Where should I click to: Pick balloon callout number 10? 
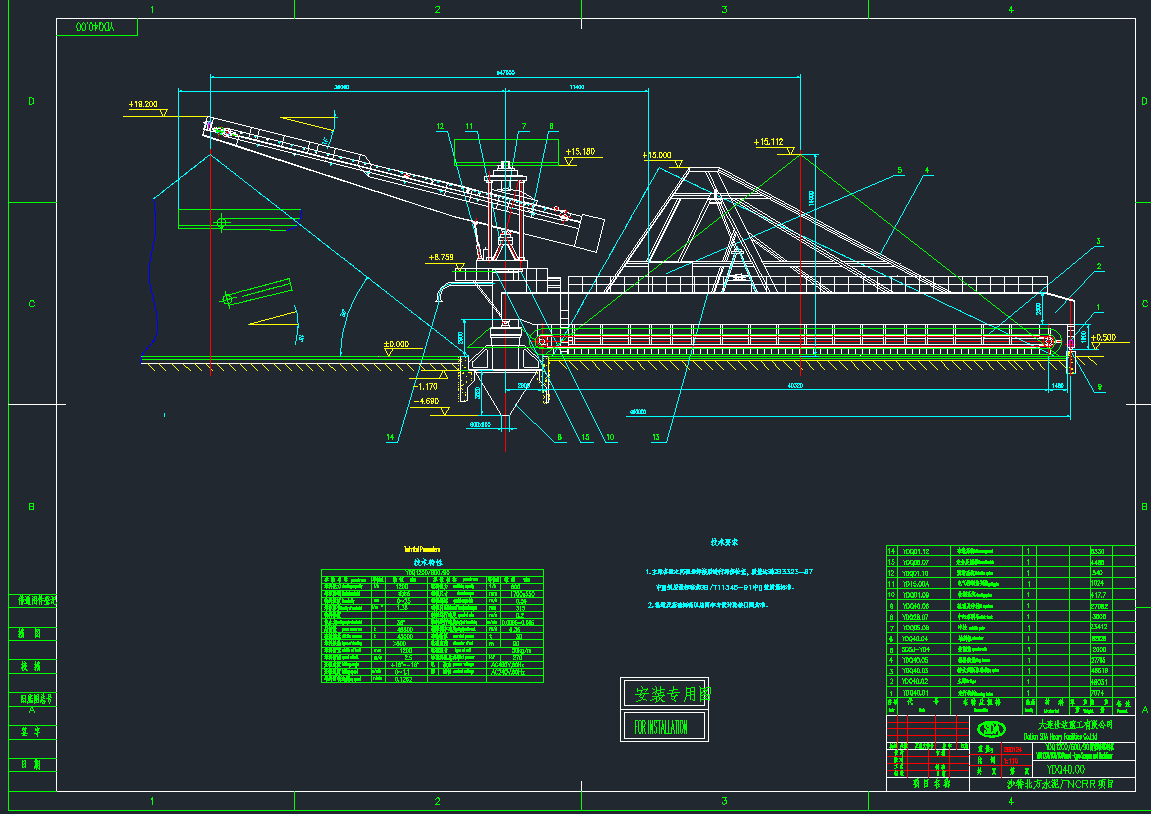point(610,437)
